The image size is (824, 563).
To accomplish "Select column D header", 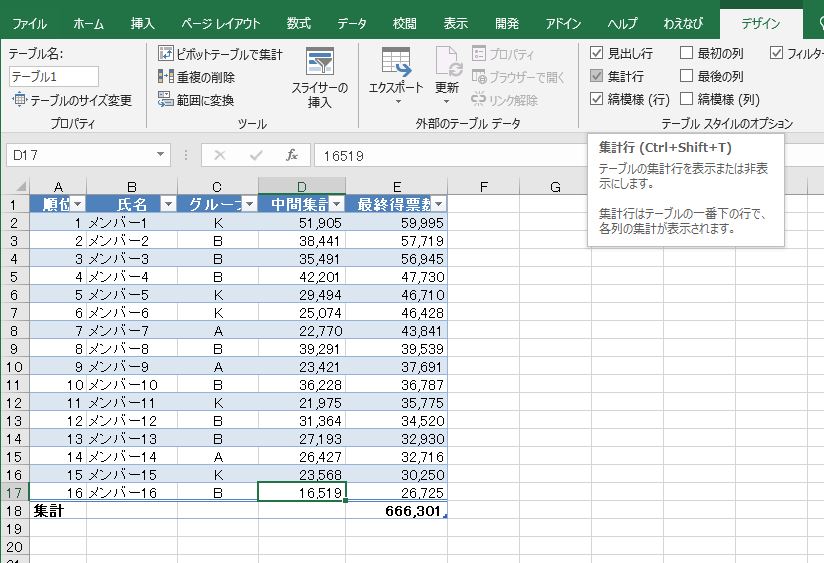I will pyautogui.click(x=302, y=187).
